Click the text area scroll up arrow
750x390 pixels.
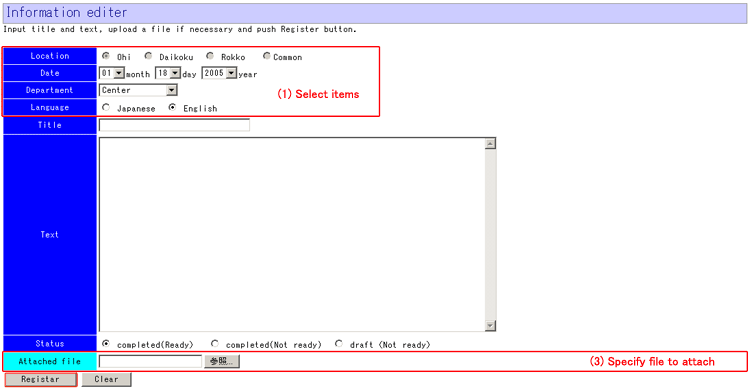(490, 144)
